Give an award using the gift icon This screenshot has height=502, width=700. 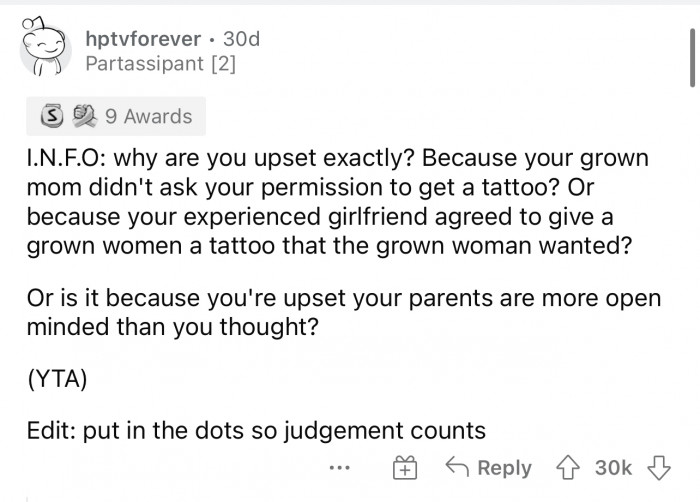[x=404, y=467]
